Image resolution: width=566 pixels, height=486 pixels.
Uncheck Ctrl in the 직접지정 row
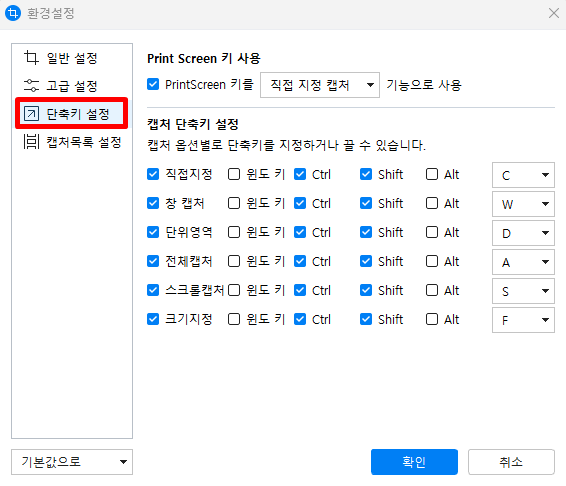pos(300,174)
